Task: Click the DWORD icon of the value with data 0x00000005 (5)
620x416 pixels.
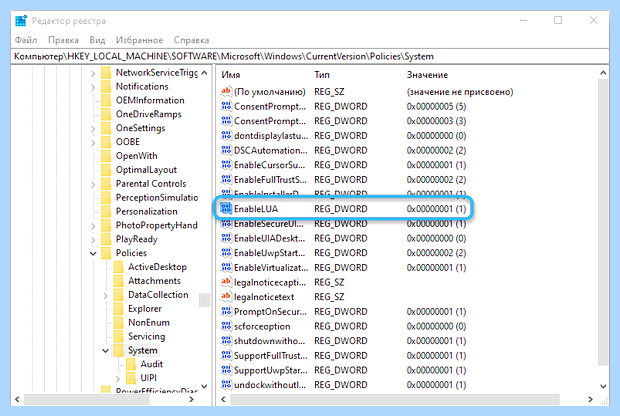Action: pos(226,106)
